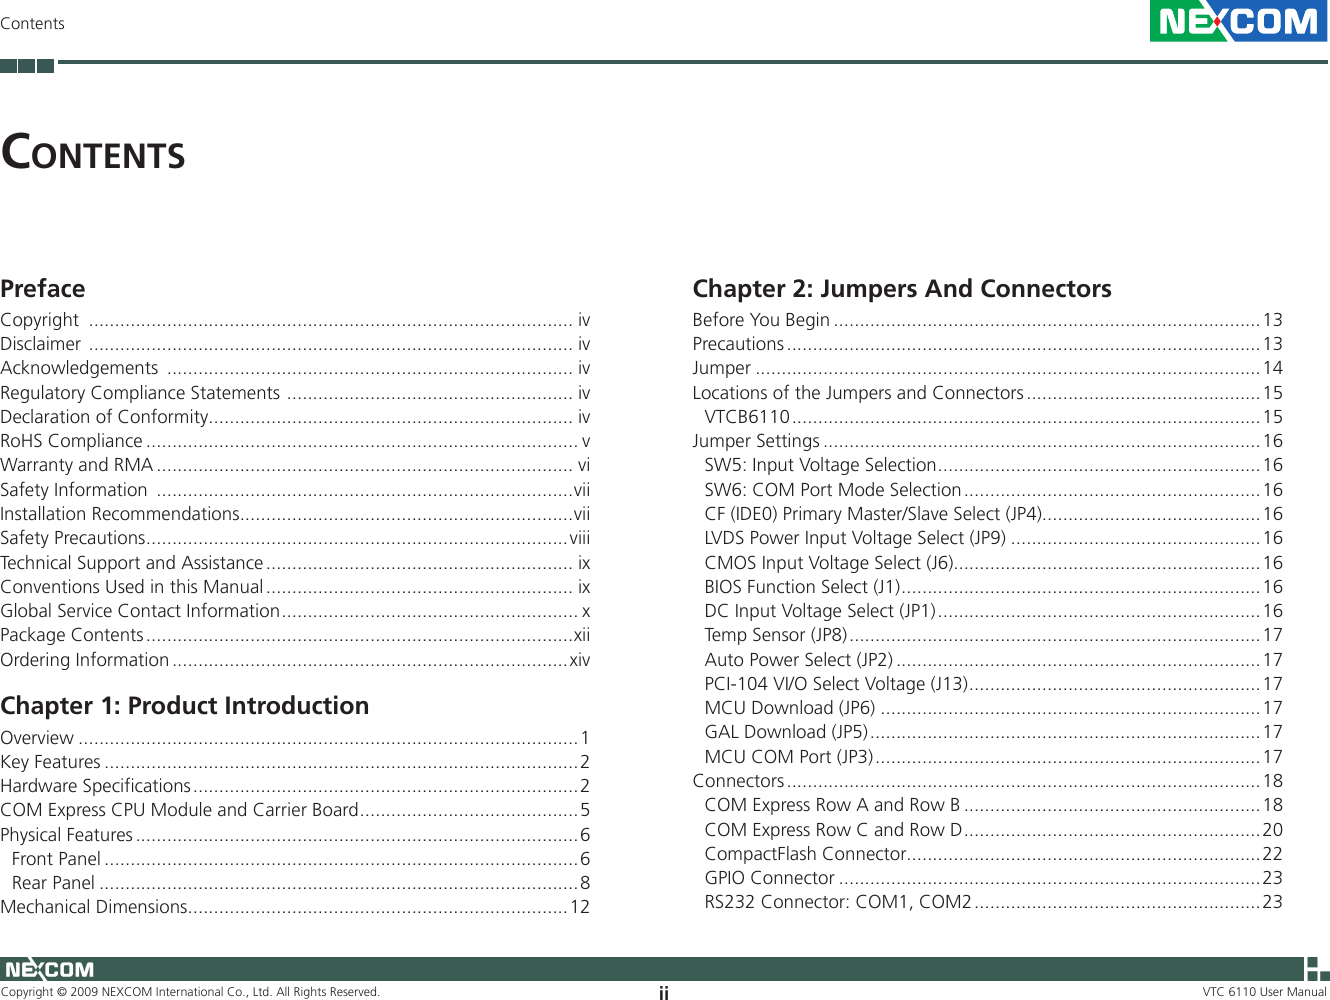The height and width of the screenshot is (1000, 1330).
Task: Click the page header label Contents
Action: coord(32,23)
